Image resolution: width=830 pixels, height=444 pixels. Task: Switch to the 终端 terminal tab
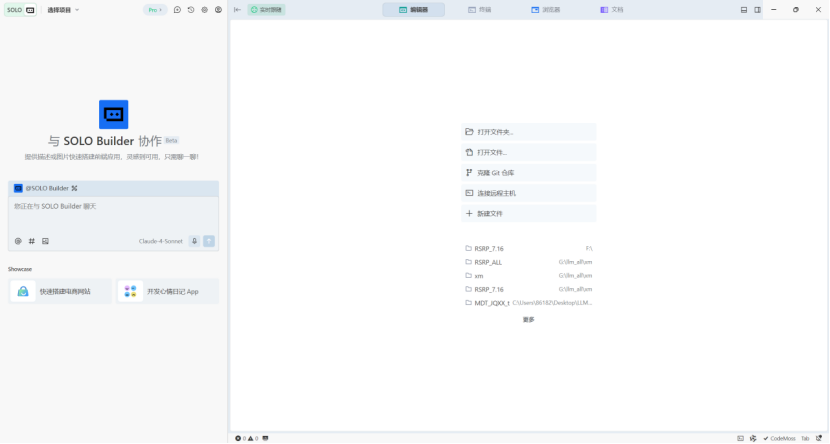[480, 10]
